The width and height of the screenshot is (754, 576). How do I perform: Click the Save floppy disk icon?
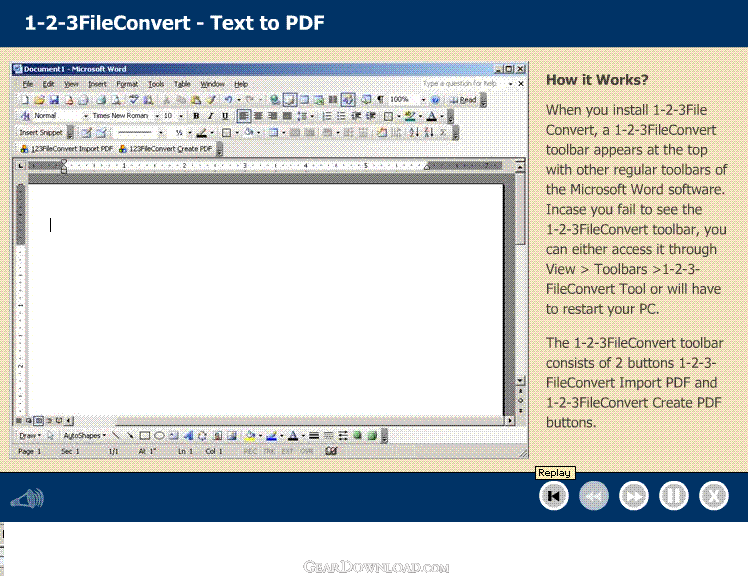[54, 100]
